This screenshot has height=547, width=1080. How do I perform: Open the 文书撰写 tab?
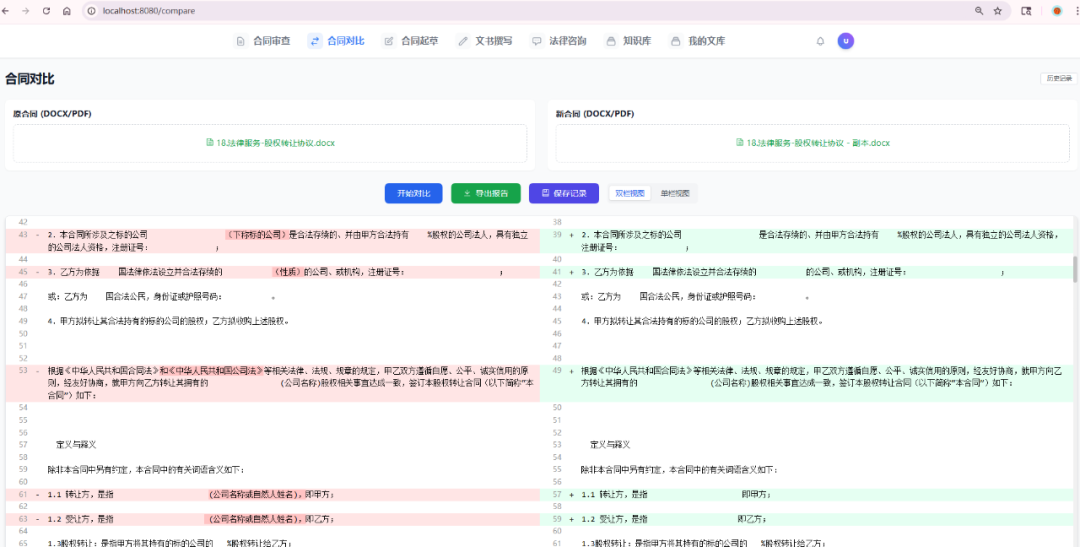click(485, 41)
